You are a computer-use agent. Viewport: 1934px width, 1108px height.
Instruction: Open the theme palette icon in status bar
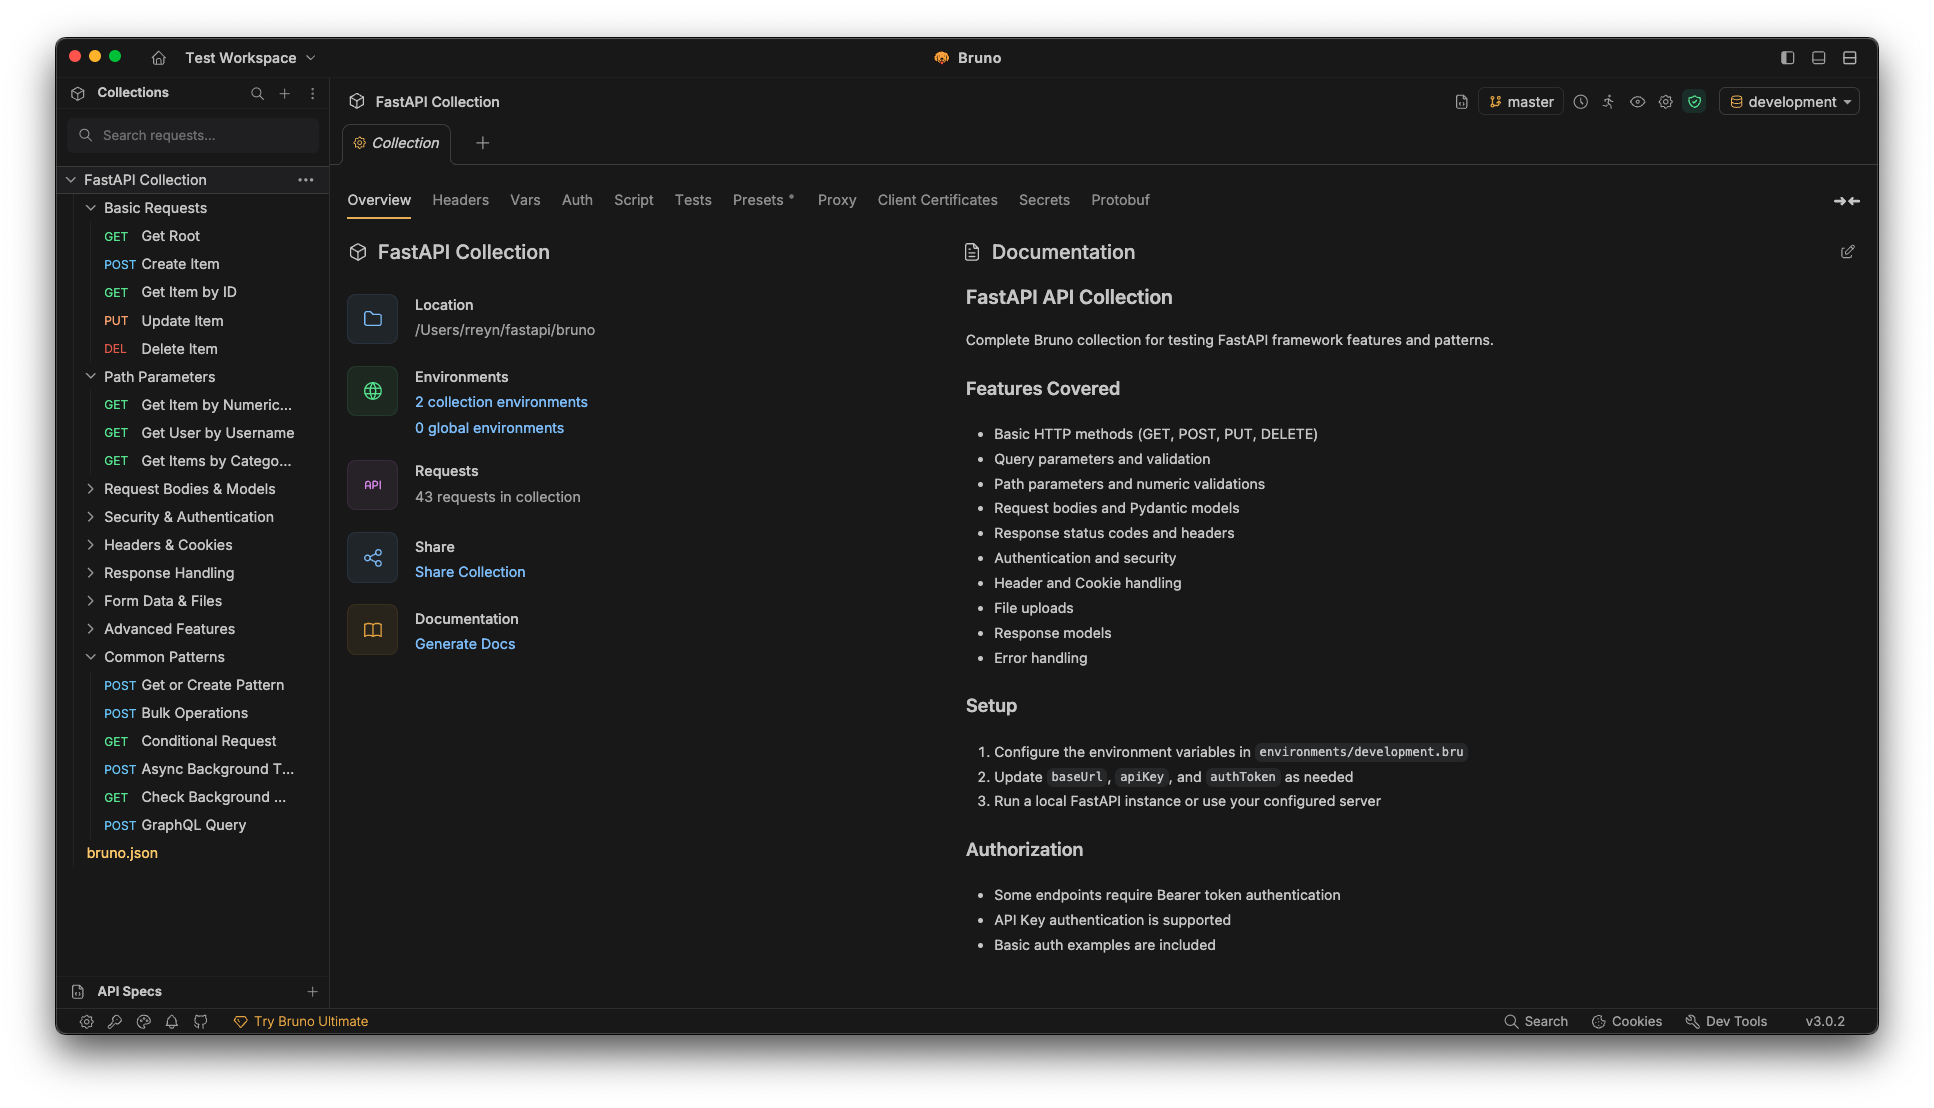143,1022
